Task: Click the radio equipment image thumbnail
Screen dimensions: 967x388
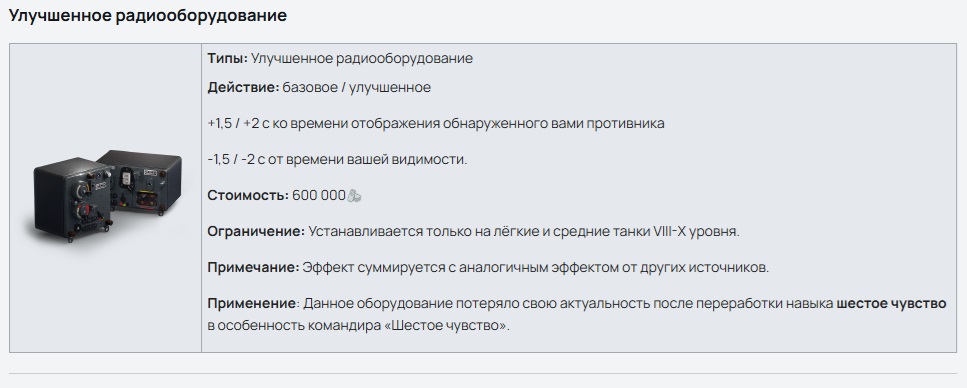Action: (x=106, y=199)
